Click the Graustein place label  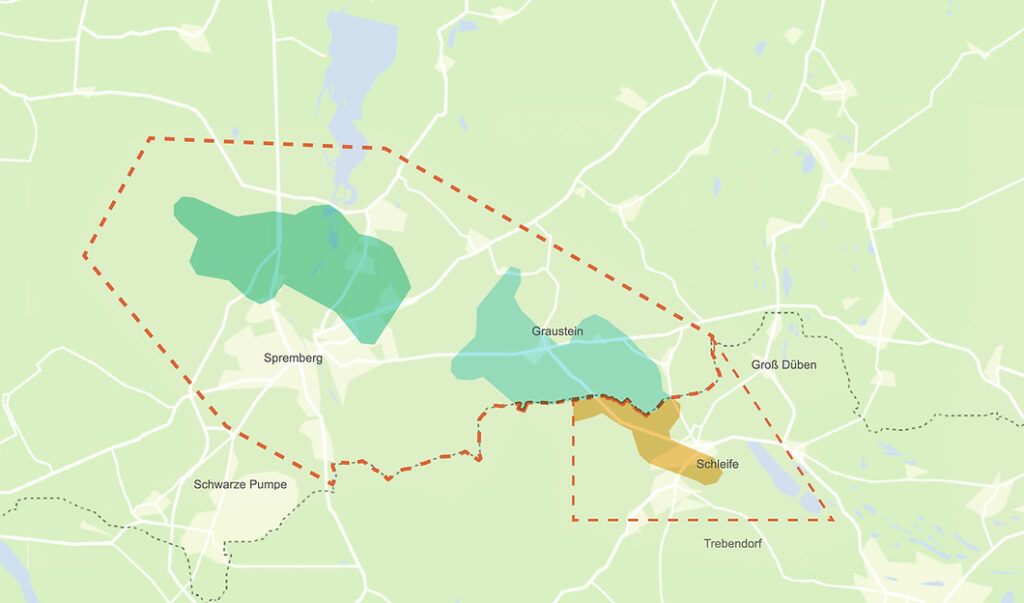(557, 331)
